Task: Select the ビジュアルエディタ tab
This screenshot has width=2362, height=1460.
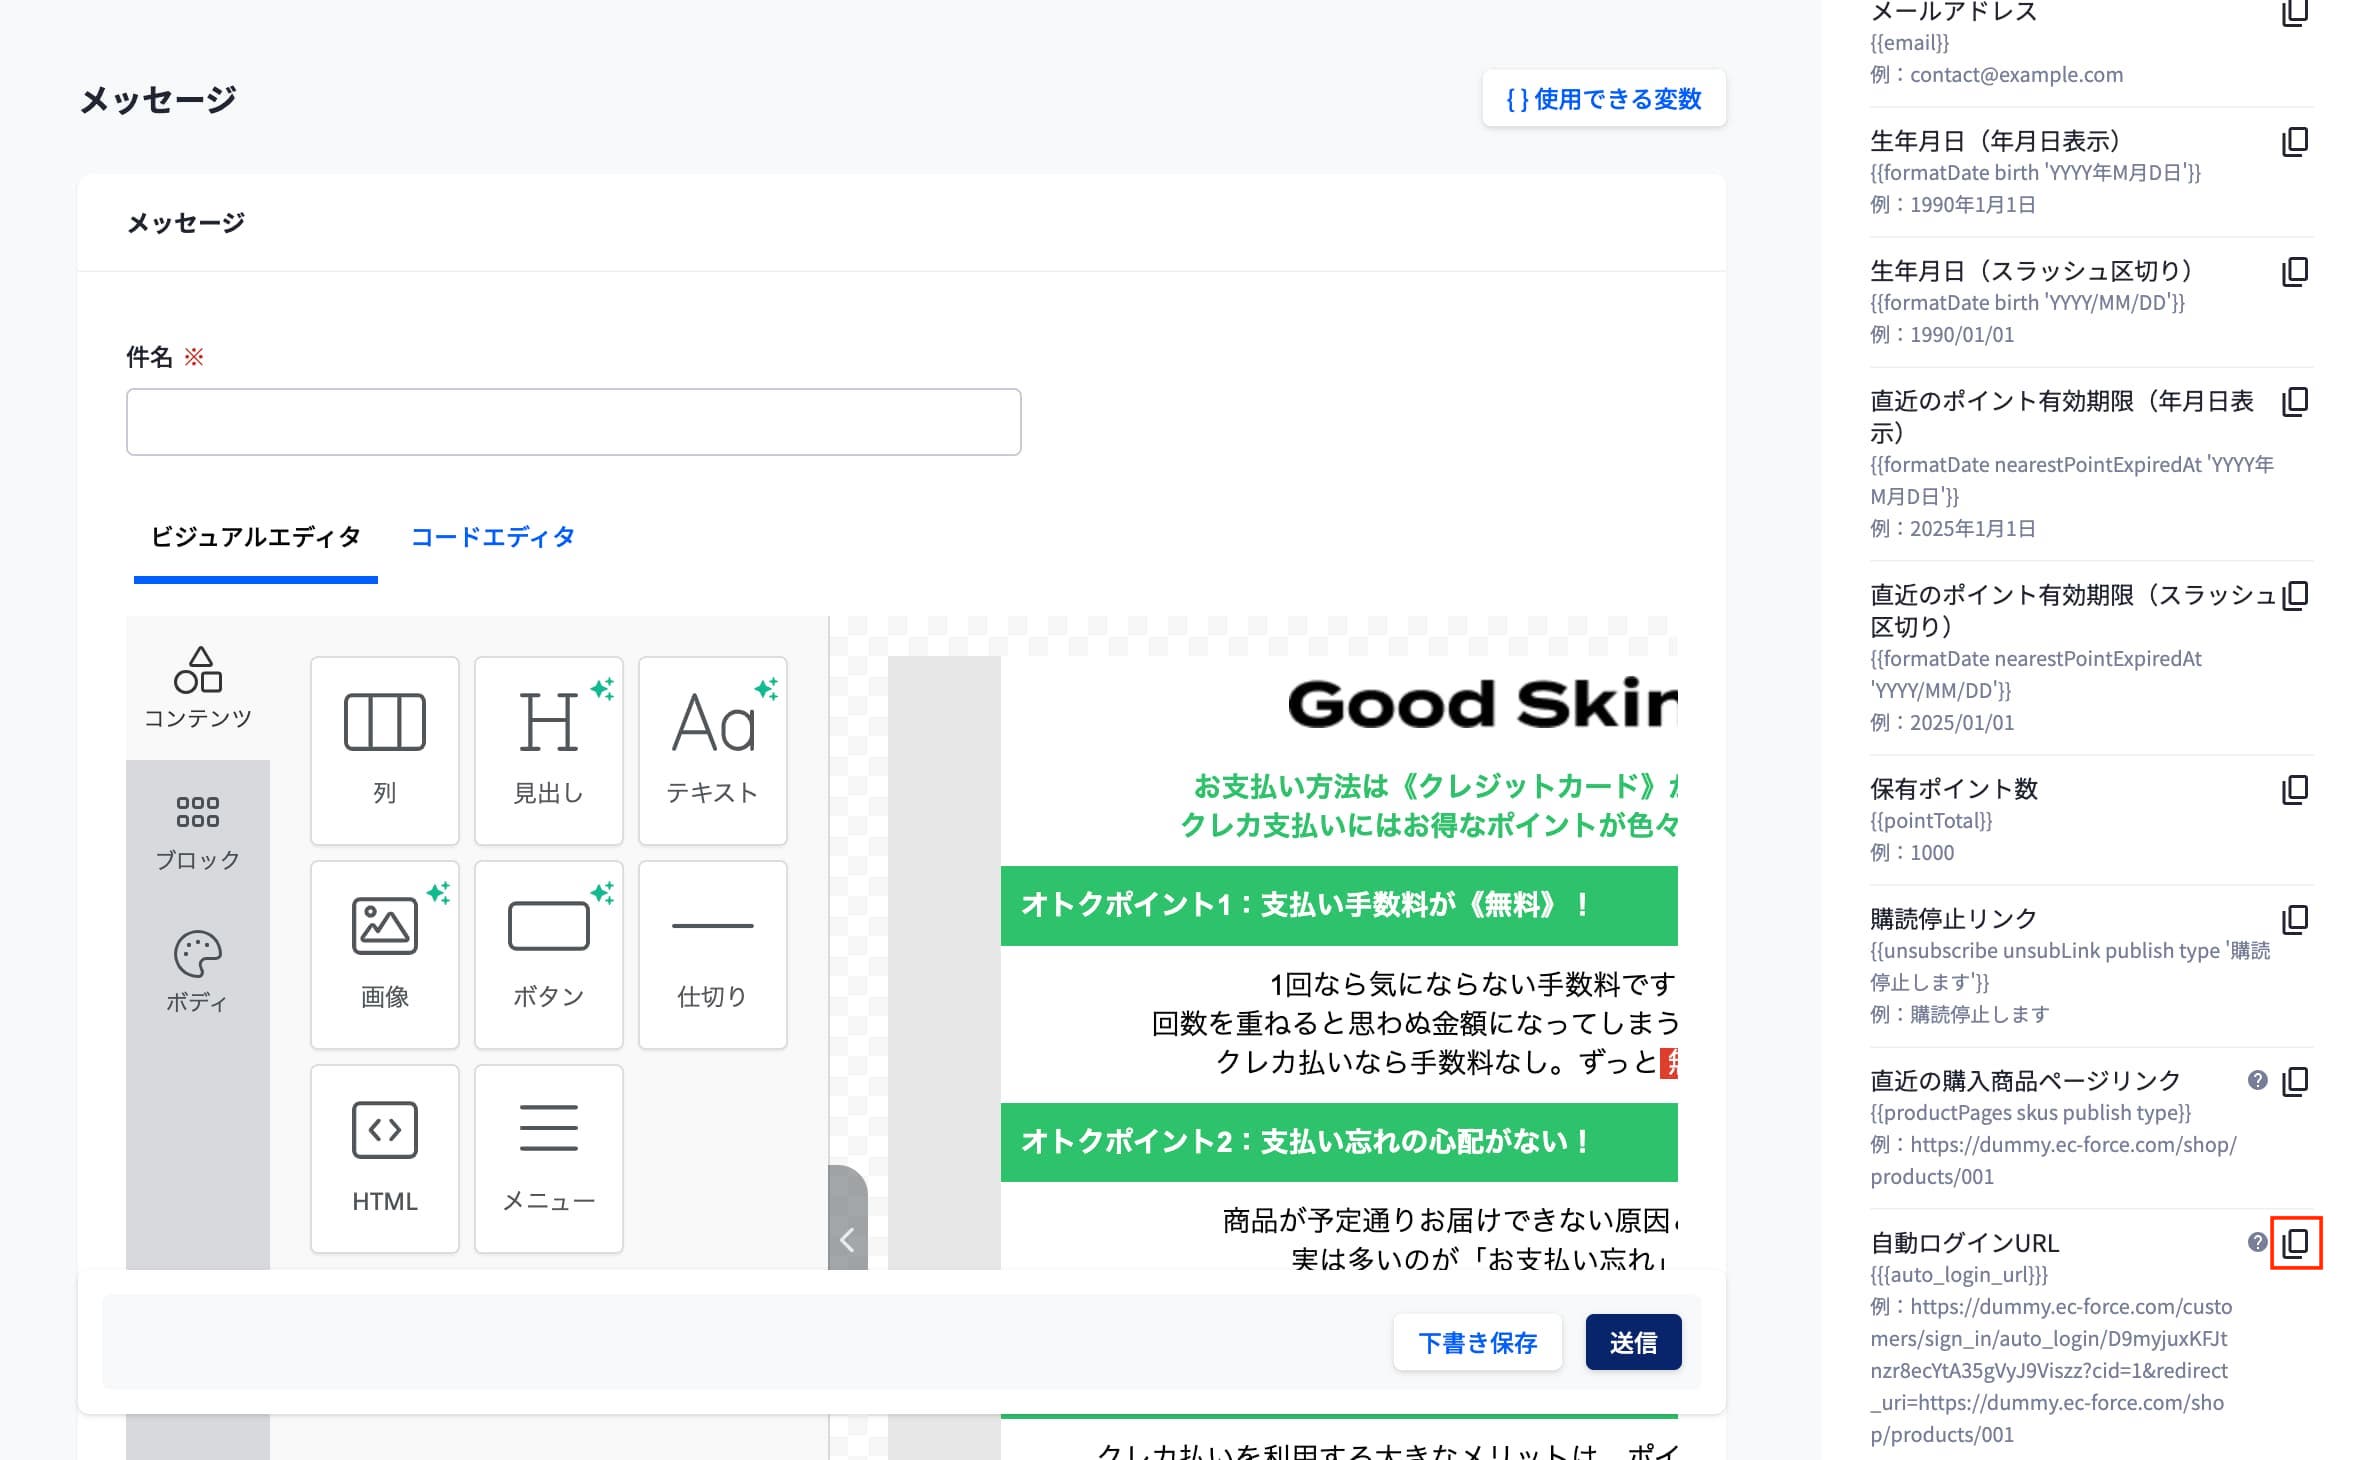Action: point(255,537)
